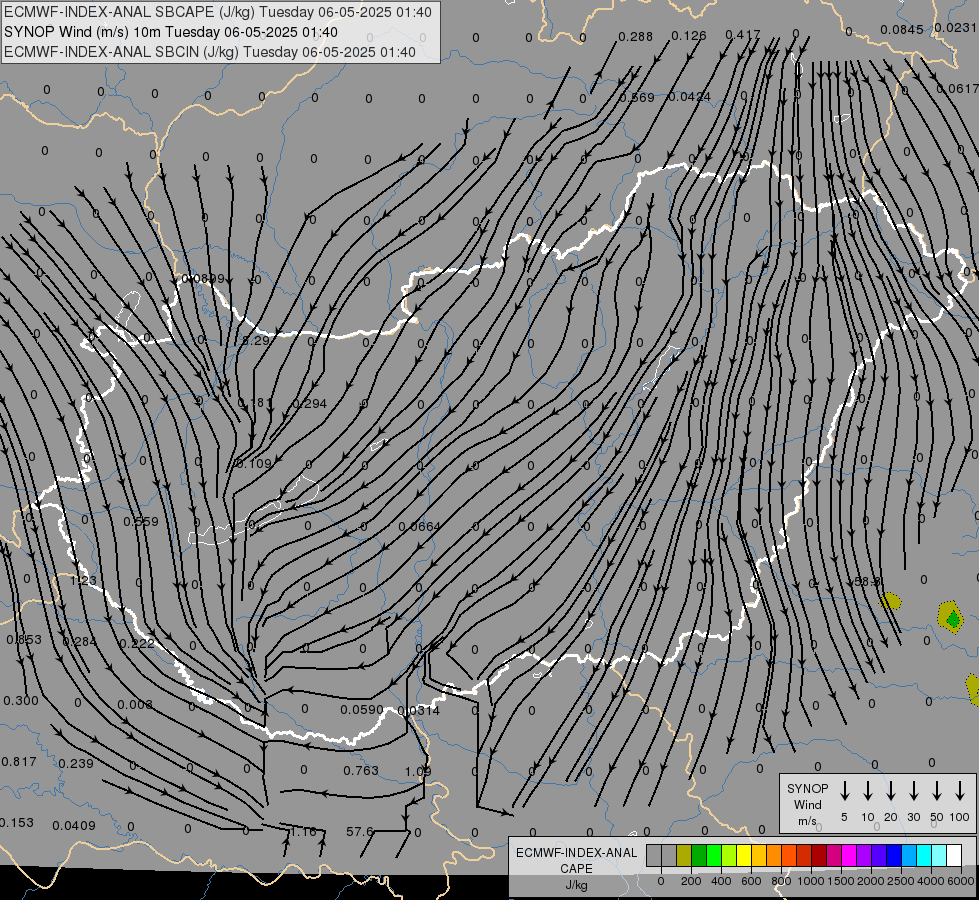Screen dimensions: 979x900
Task: Click the 30 m/s wind arrow in legend
Action: point(913,791)
